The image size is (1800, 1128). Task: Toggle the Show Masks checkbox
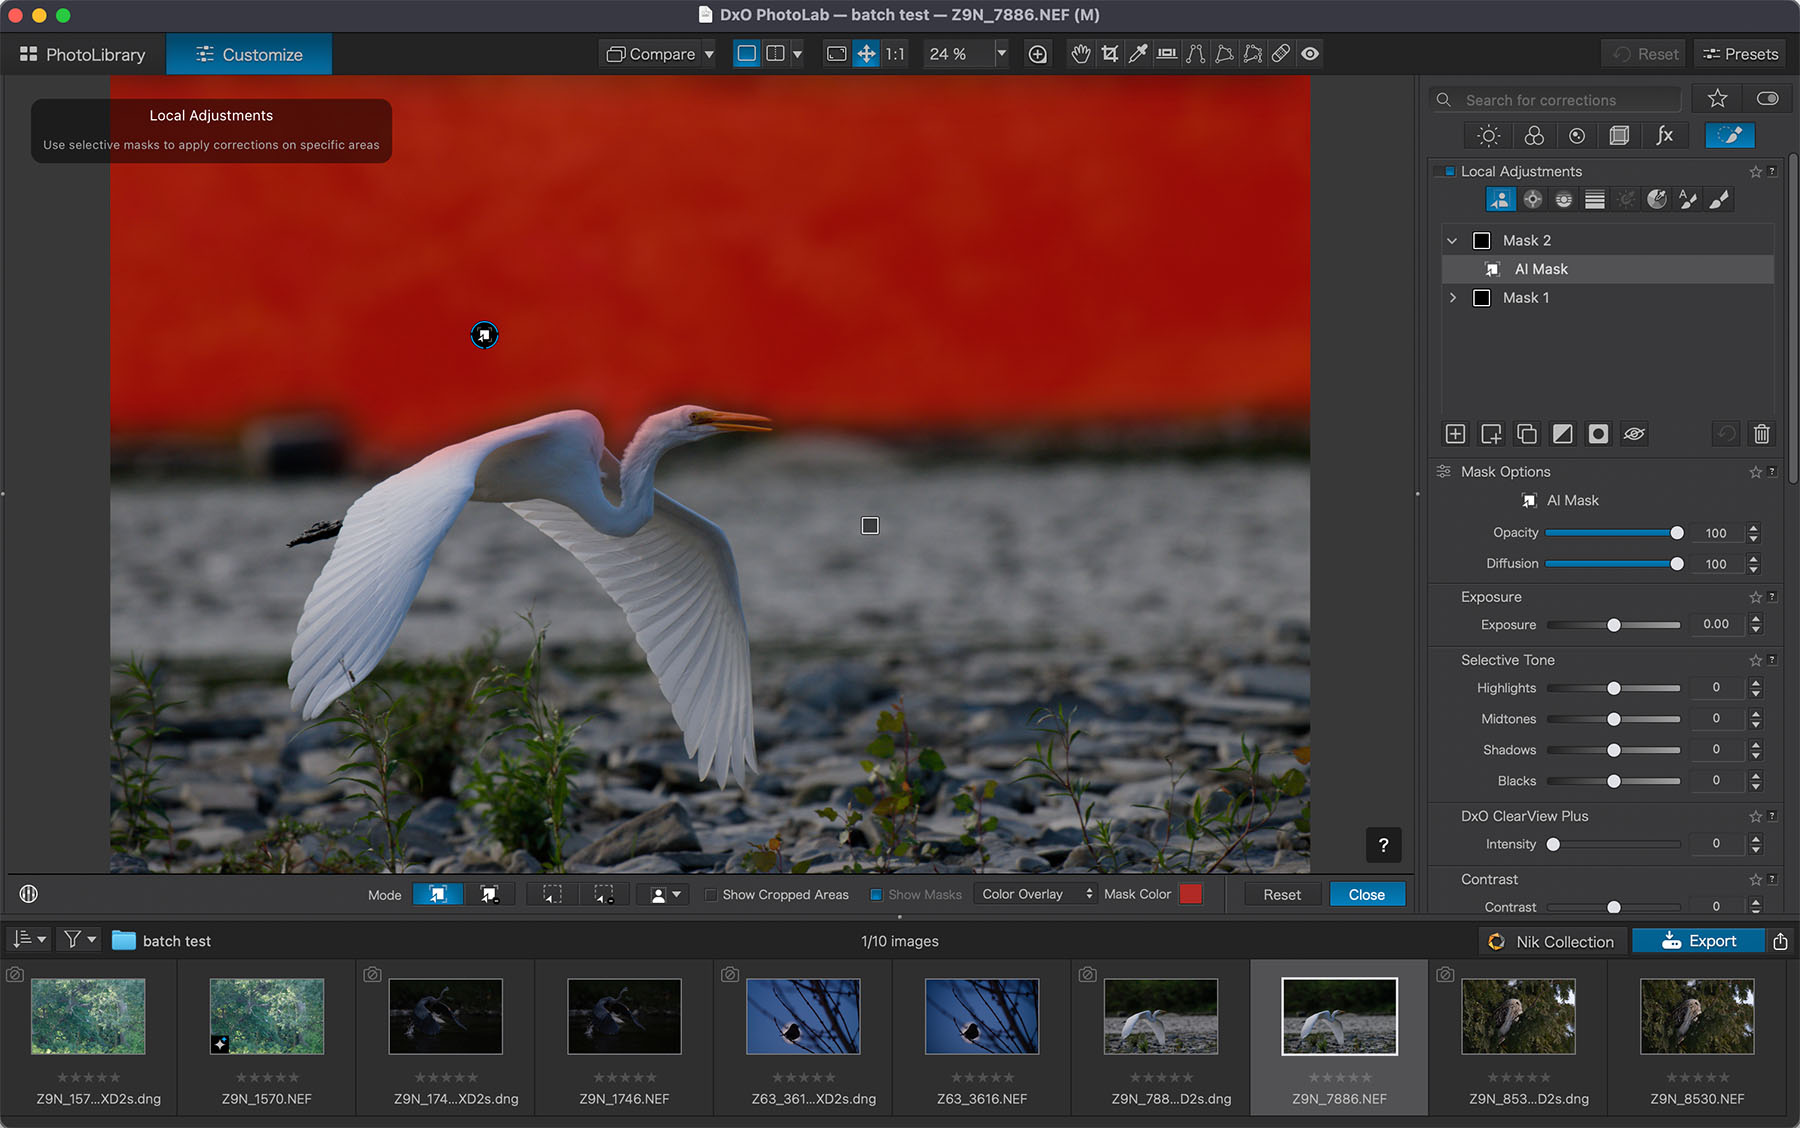876,895
